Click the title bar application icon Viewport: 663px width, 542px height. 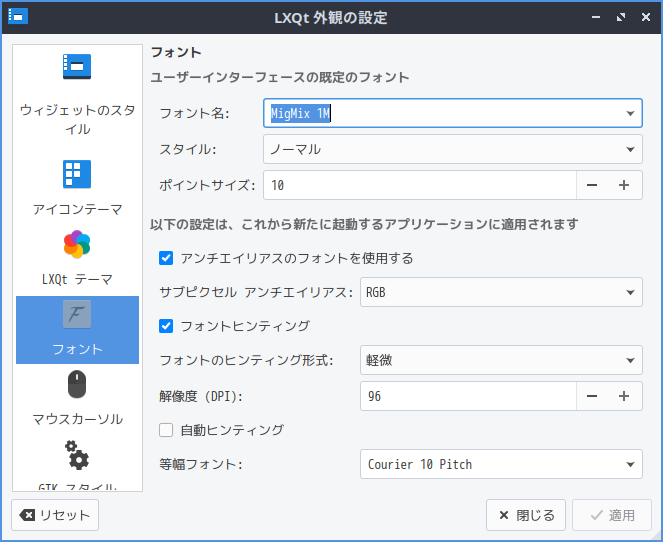pos(18,17)
